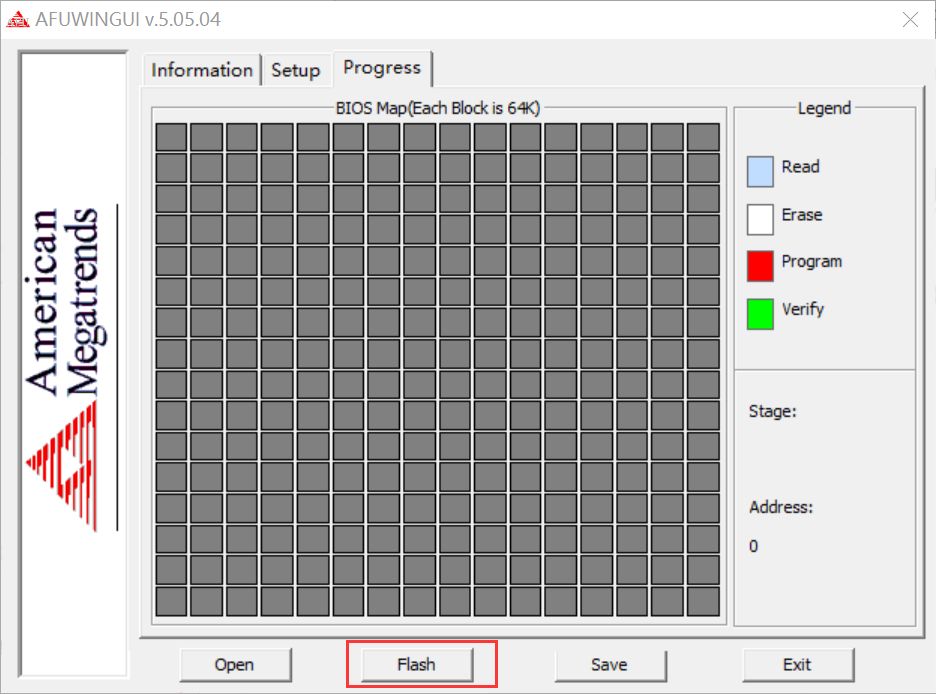Click the 'Stage:' label
This screenshot has width=936, height=694.
(x=772, y=411)
